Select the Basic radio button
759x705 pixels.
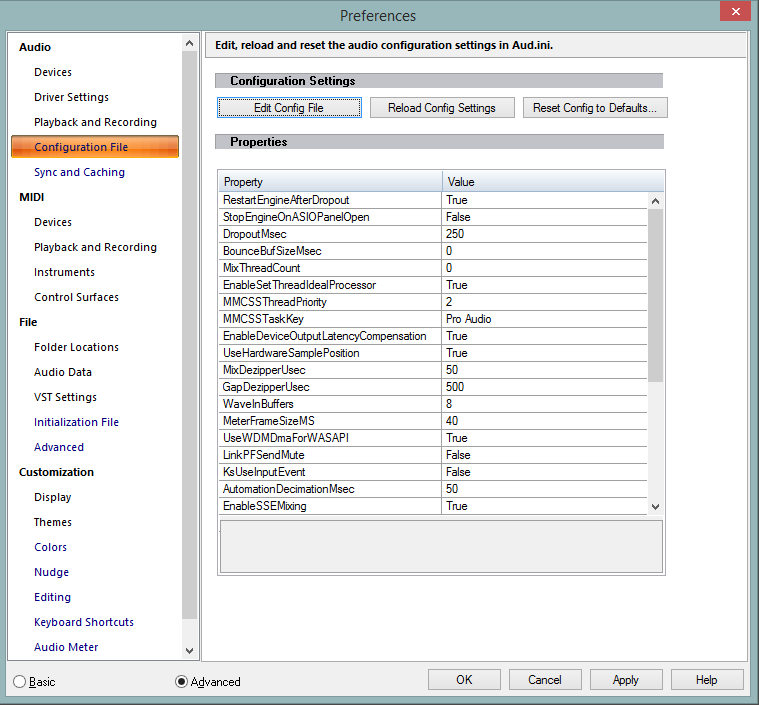[20, 681]
